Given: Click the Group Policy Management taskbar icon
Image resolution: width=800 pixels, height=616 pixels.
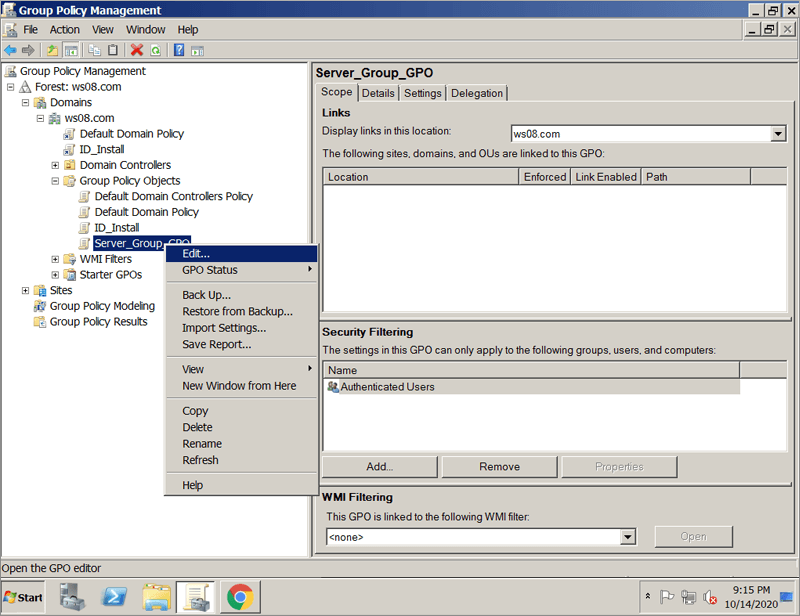Looking at the screenshot, I should pos(196,597).
